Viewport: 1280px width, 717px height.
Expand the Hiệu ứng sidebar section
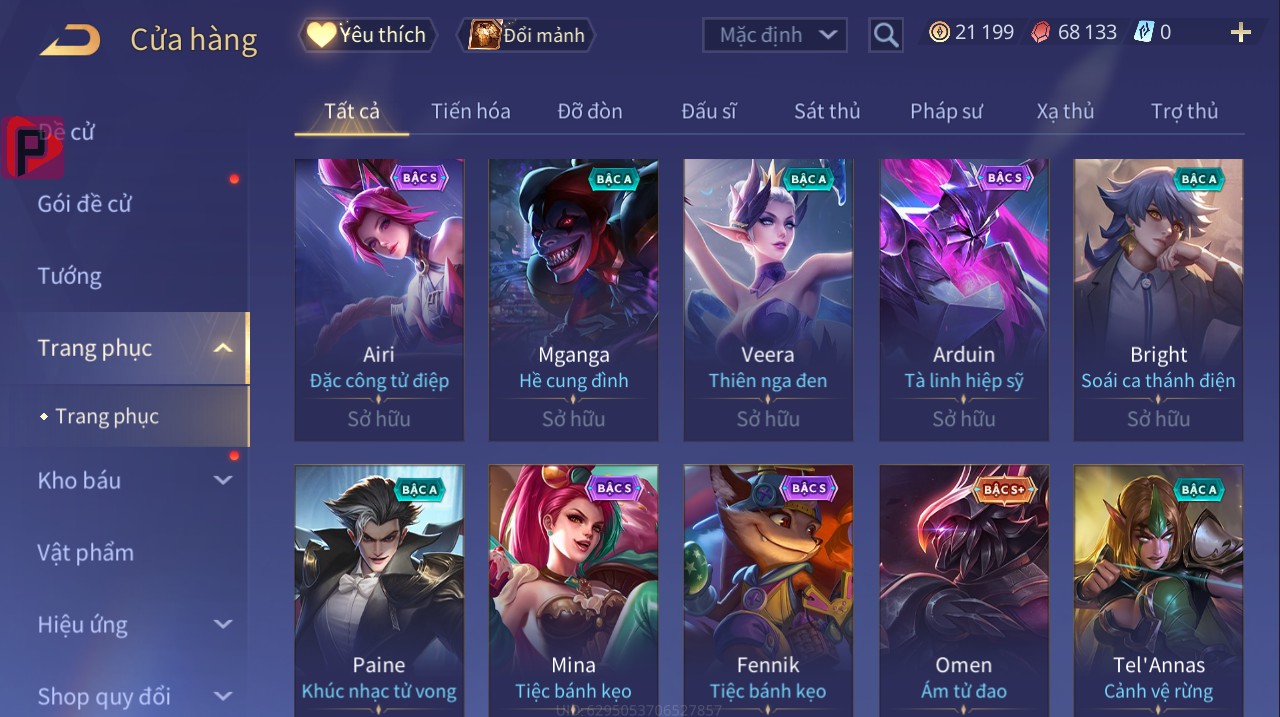point(223,625)
